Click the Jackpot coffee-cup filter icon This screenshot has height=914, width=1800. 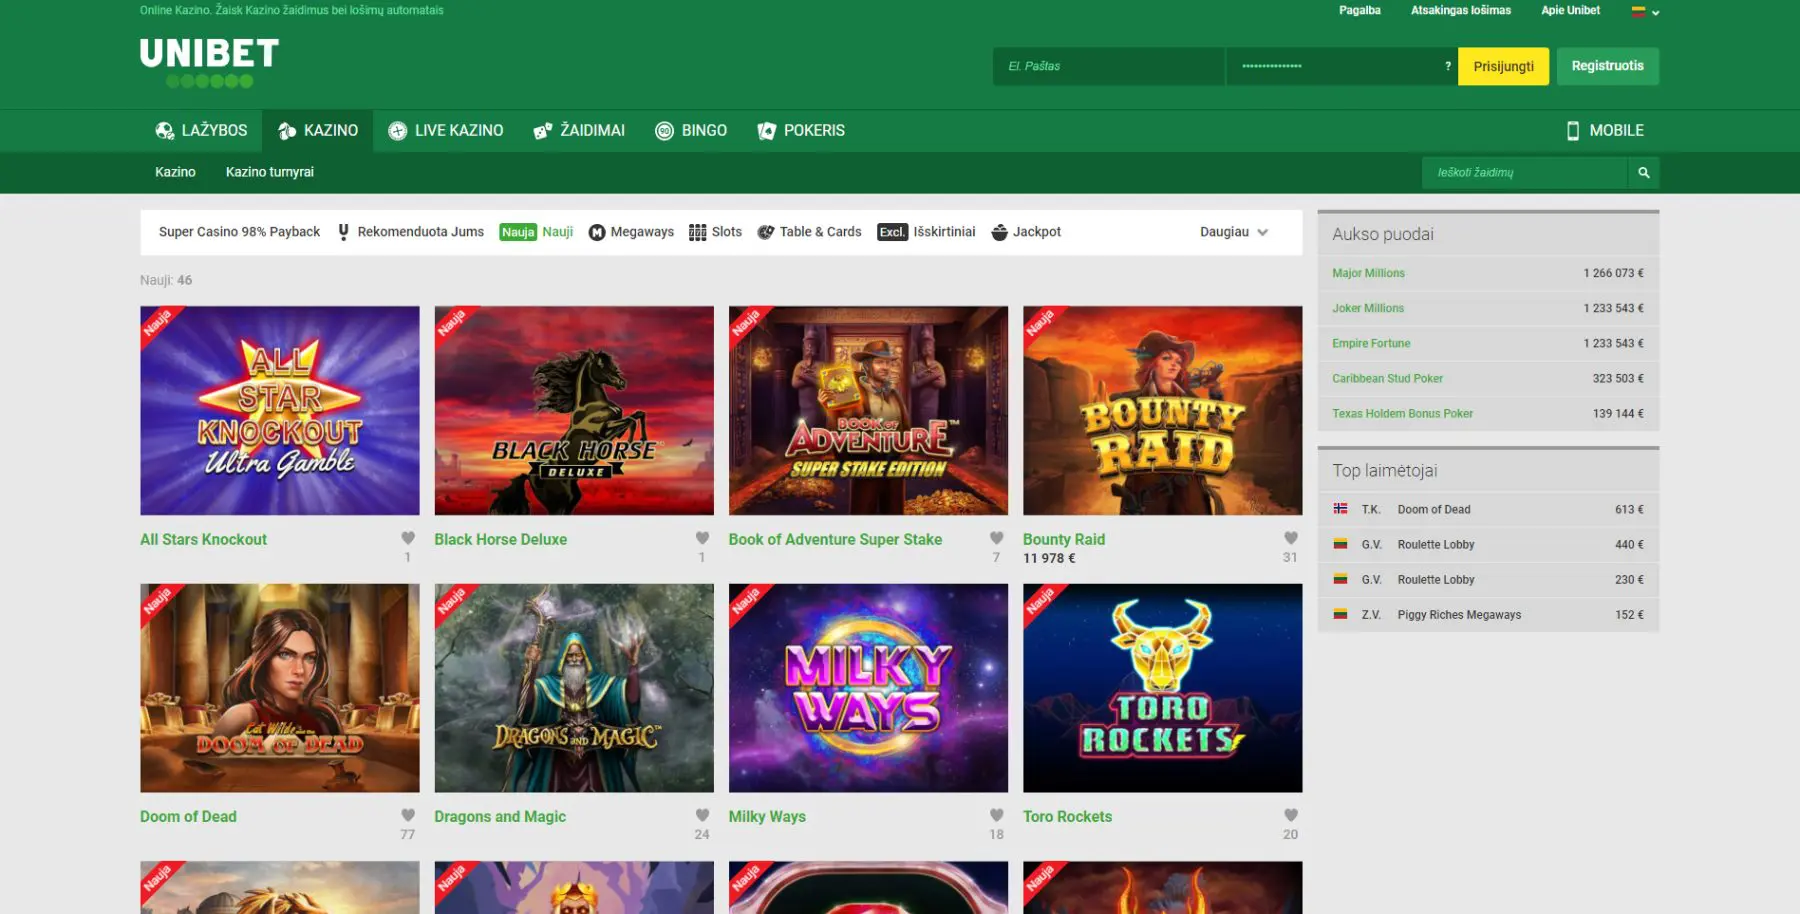pyautogui.click(x=1000, y=231)
